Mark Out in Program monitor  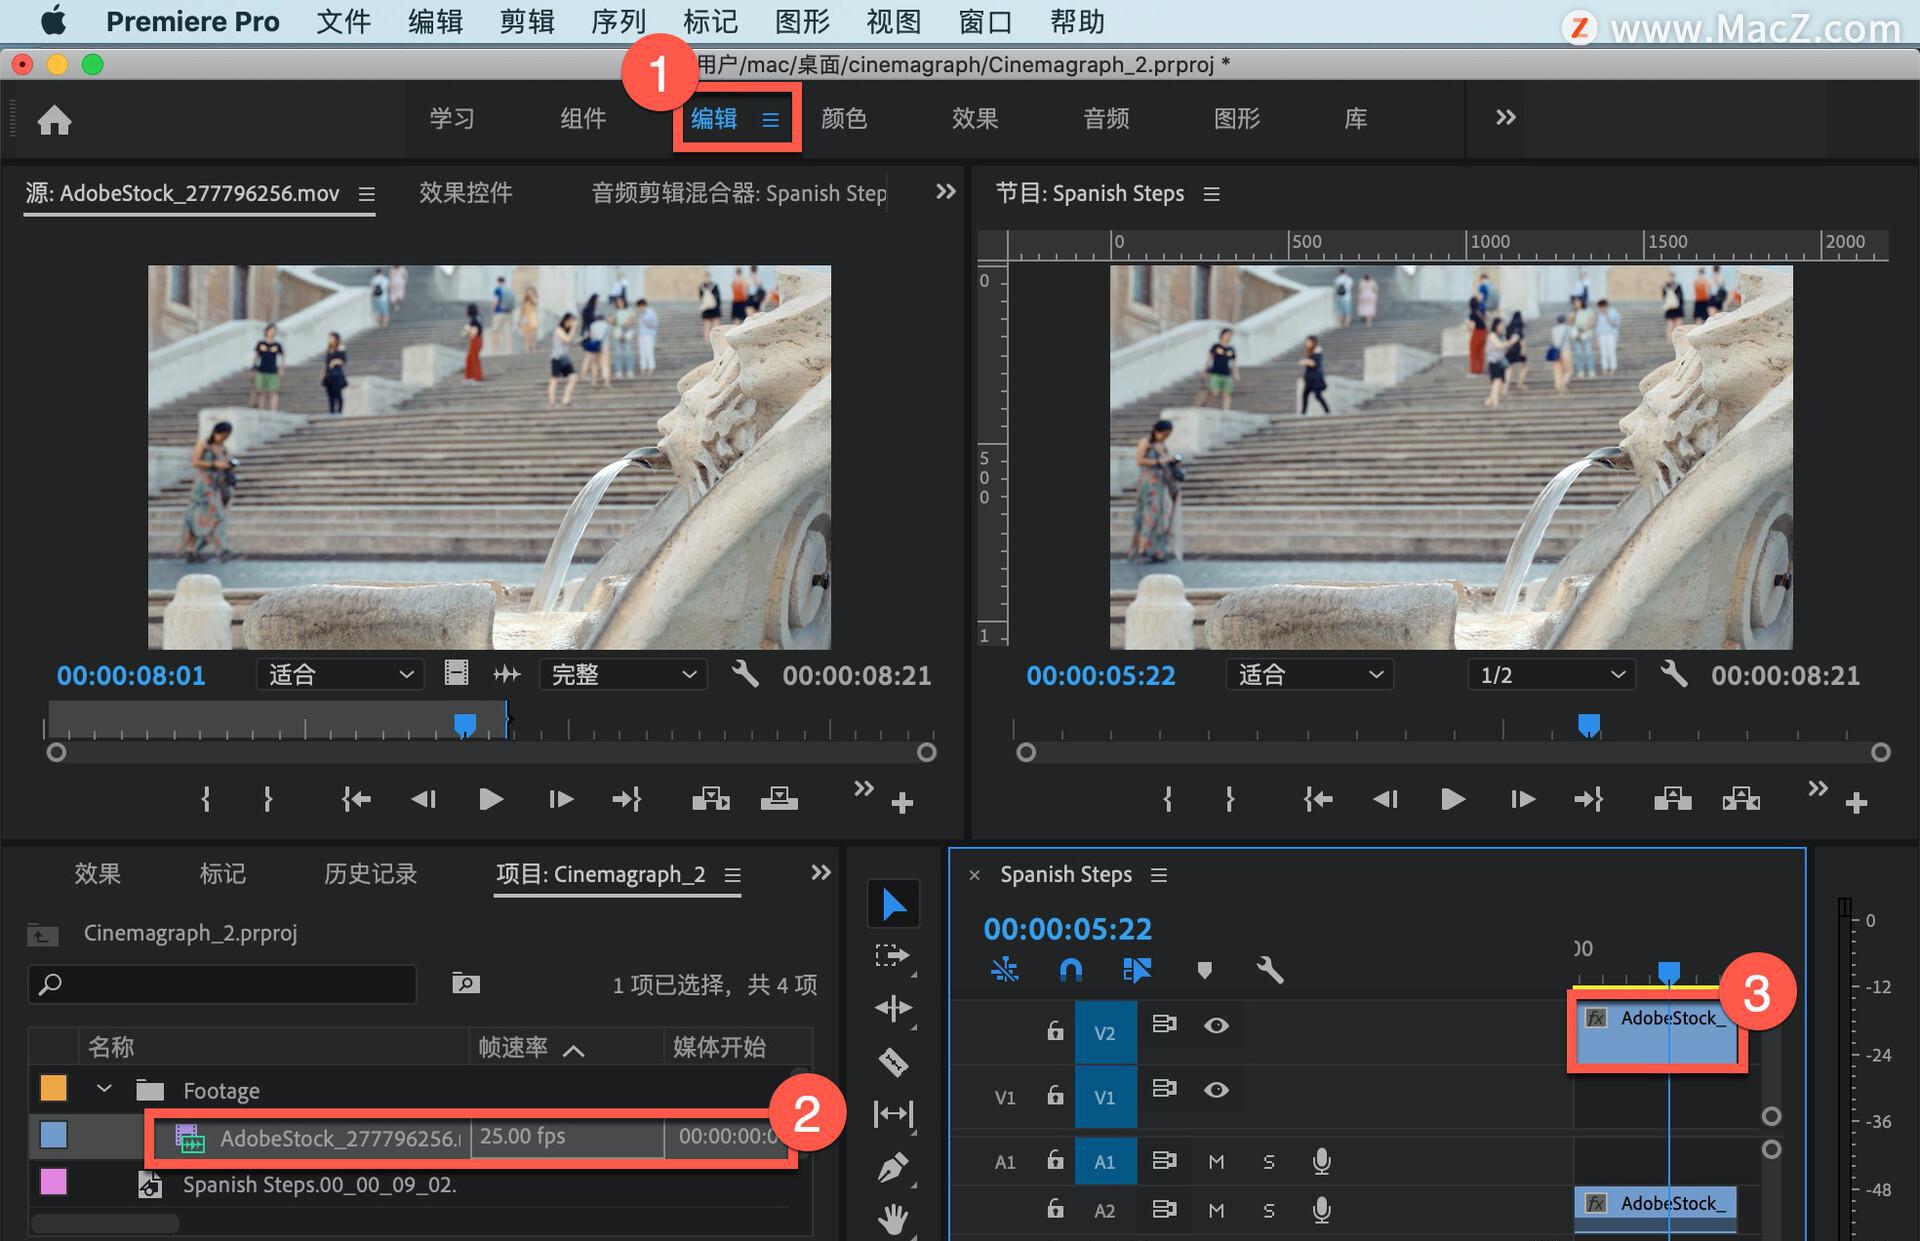click(1230, 799)
